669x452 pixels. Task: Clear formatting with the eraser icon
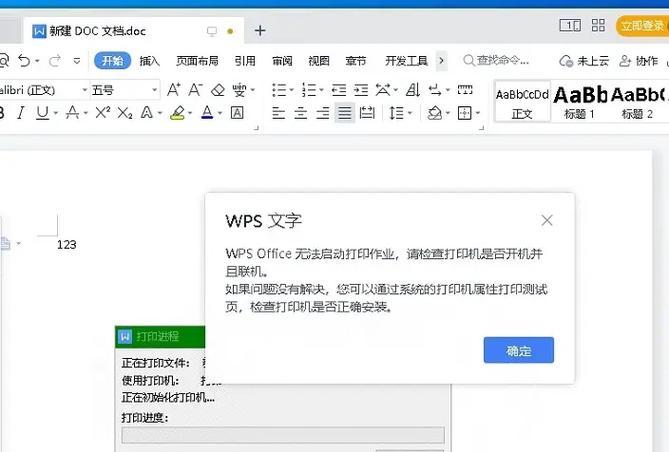(x=218, y=90)
